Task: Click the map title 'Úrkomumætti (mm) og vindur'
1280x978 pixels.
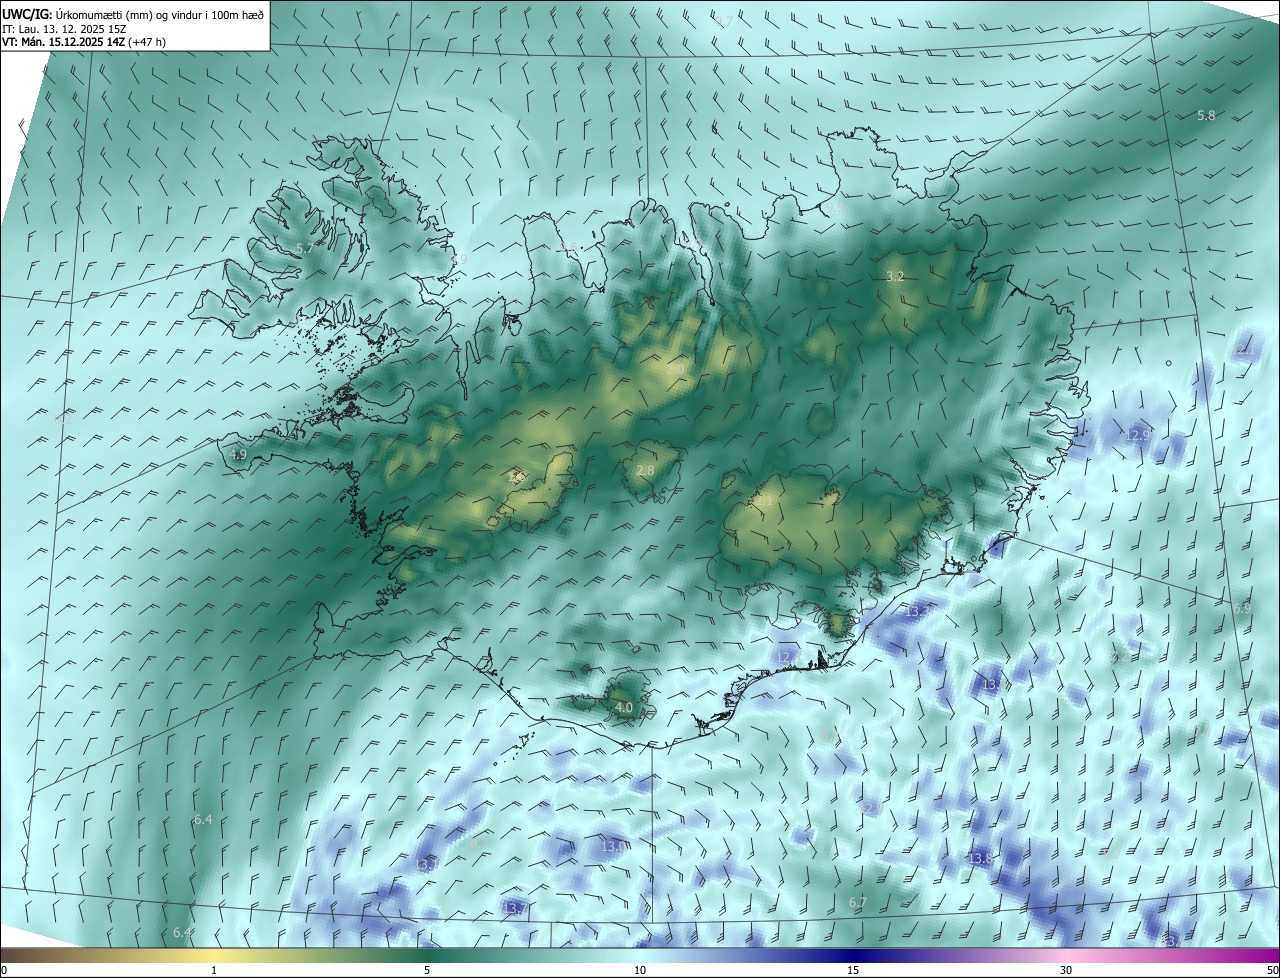Action: [129, 14]
